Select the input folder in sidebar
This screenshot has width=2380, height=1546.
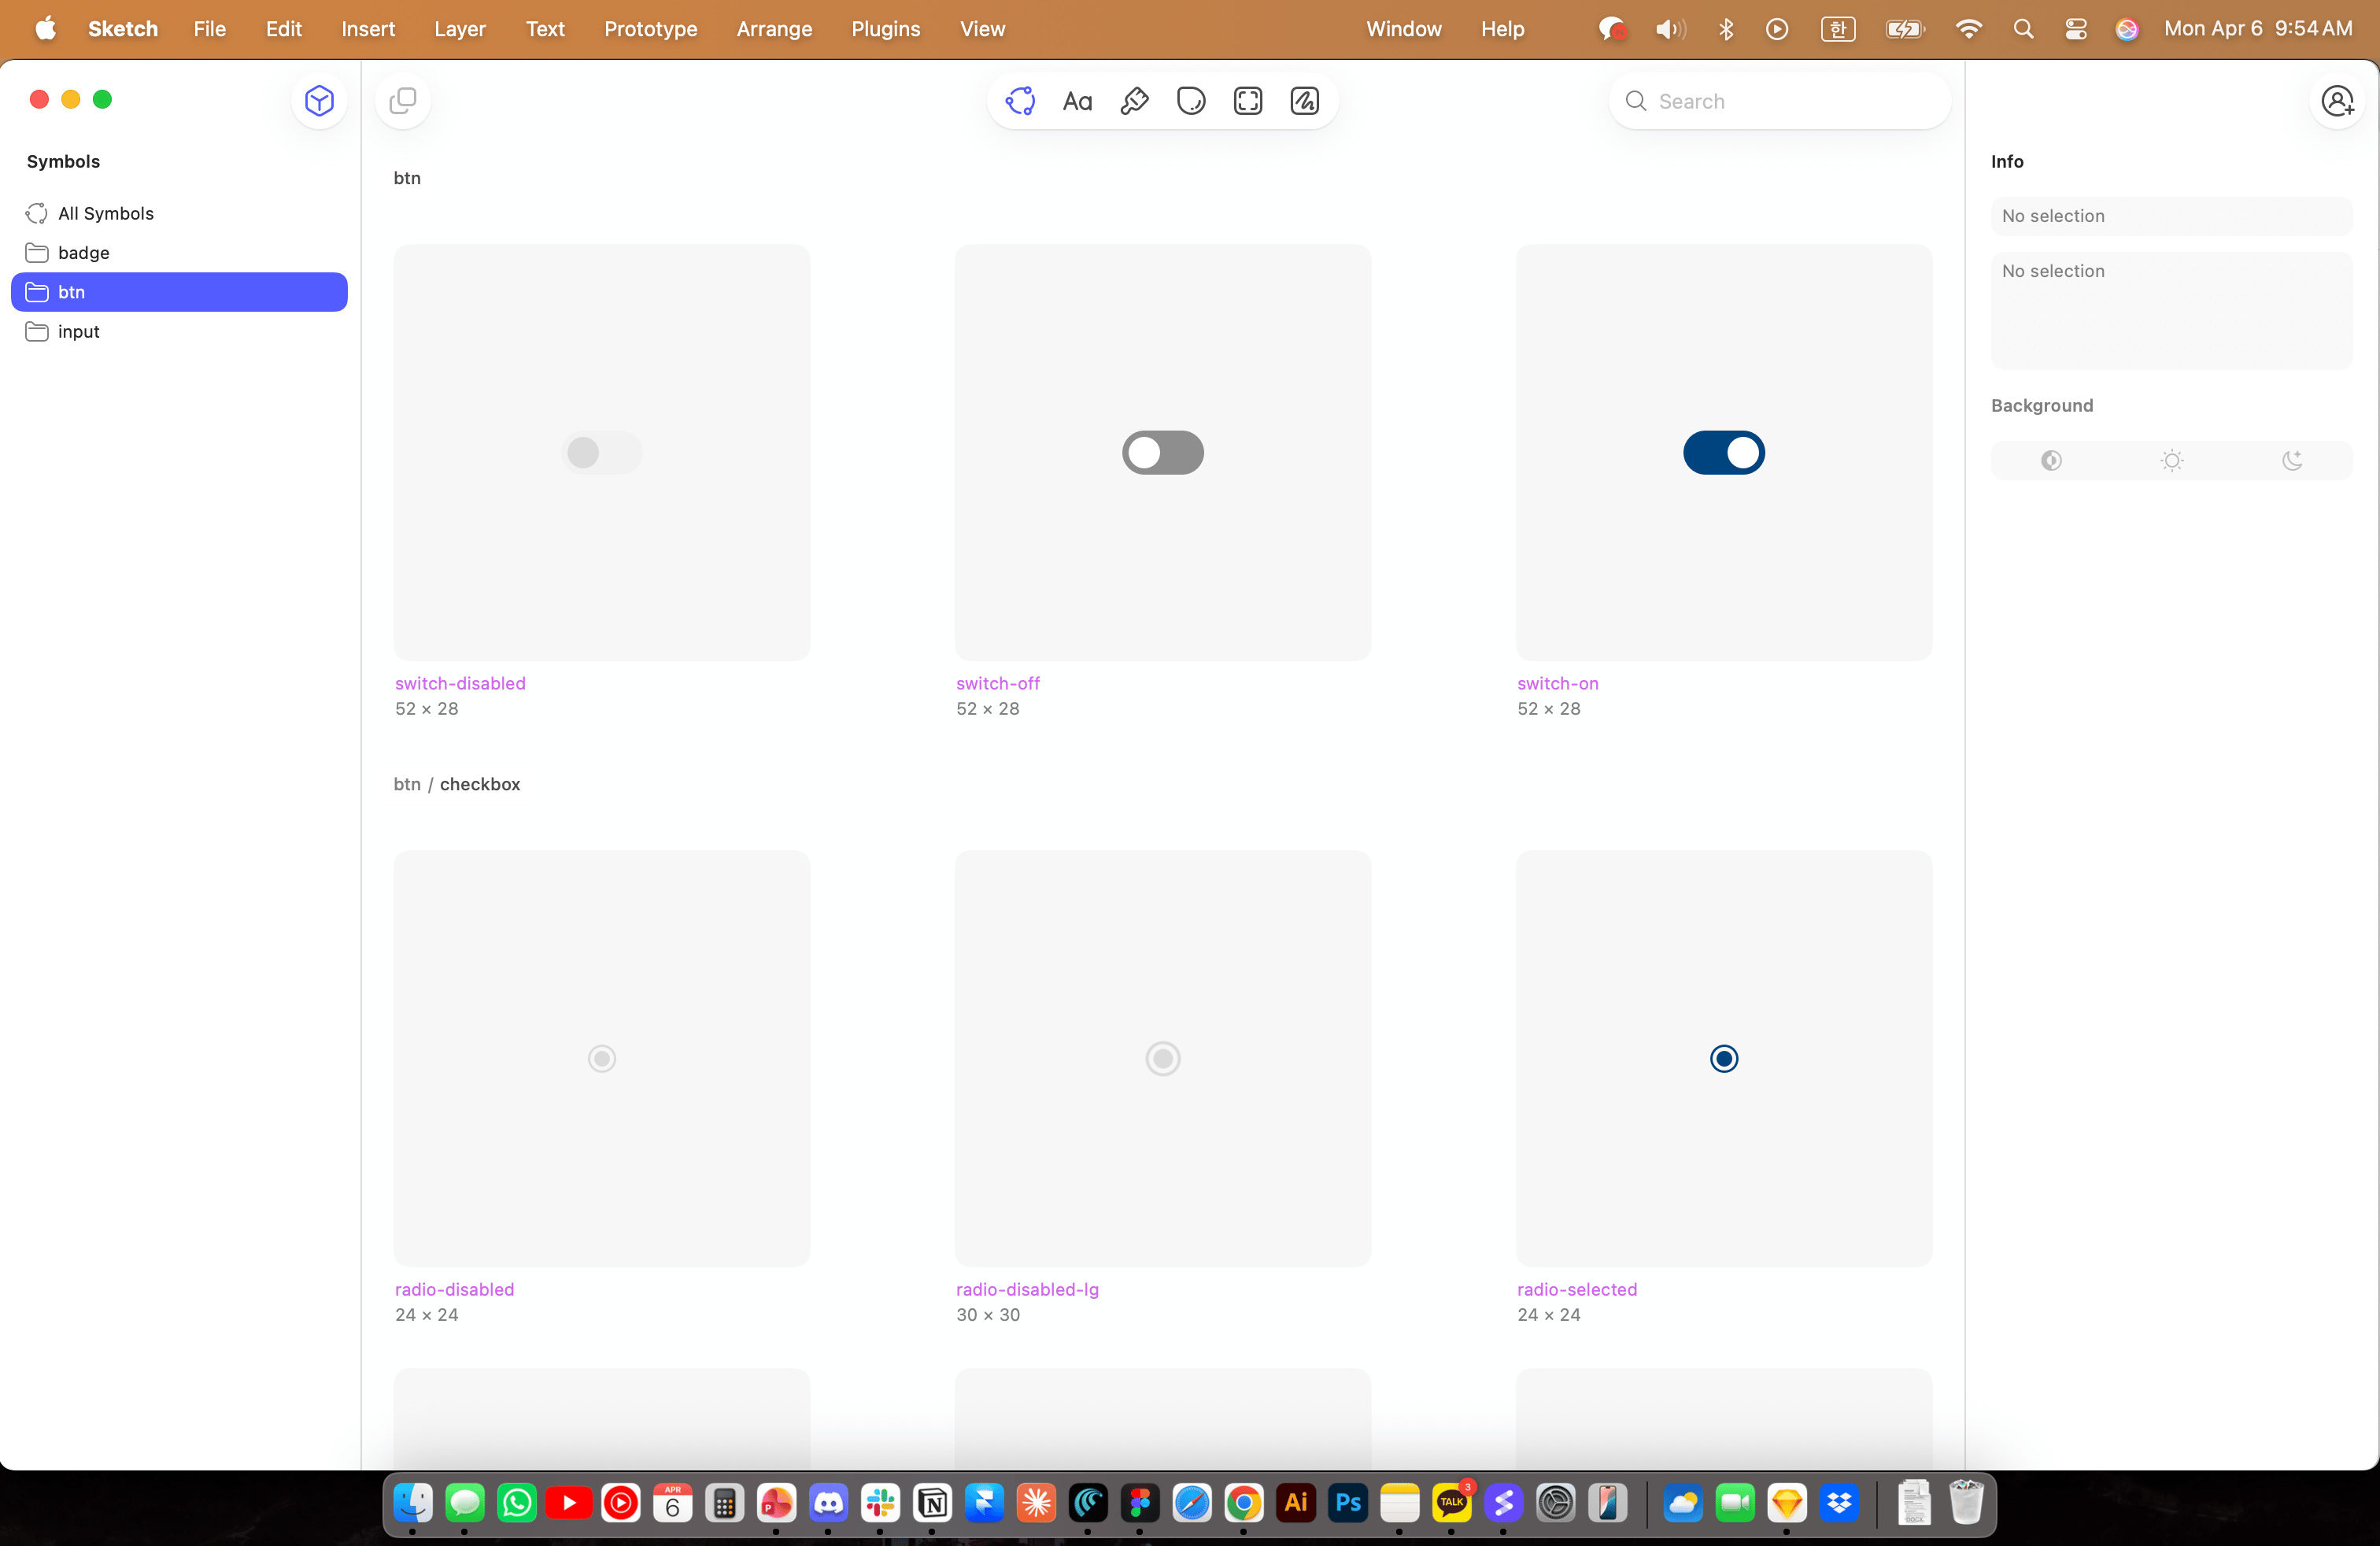[79, 332]
